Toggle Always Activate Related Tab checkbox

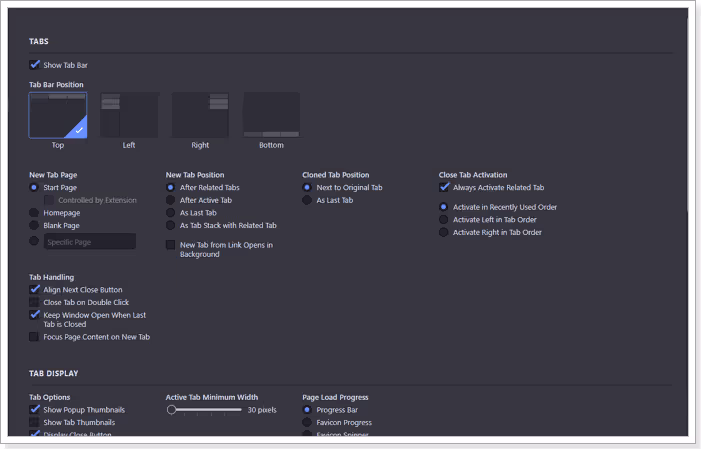tap(444, 187)
